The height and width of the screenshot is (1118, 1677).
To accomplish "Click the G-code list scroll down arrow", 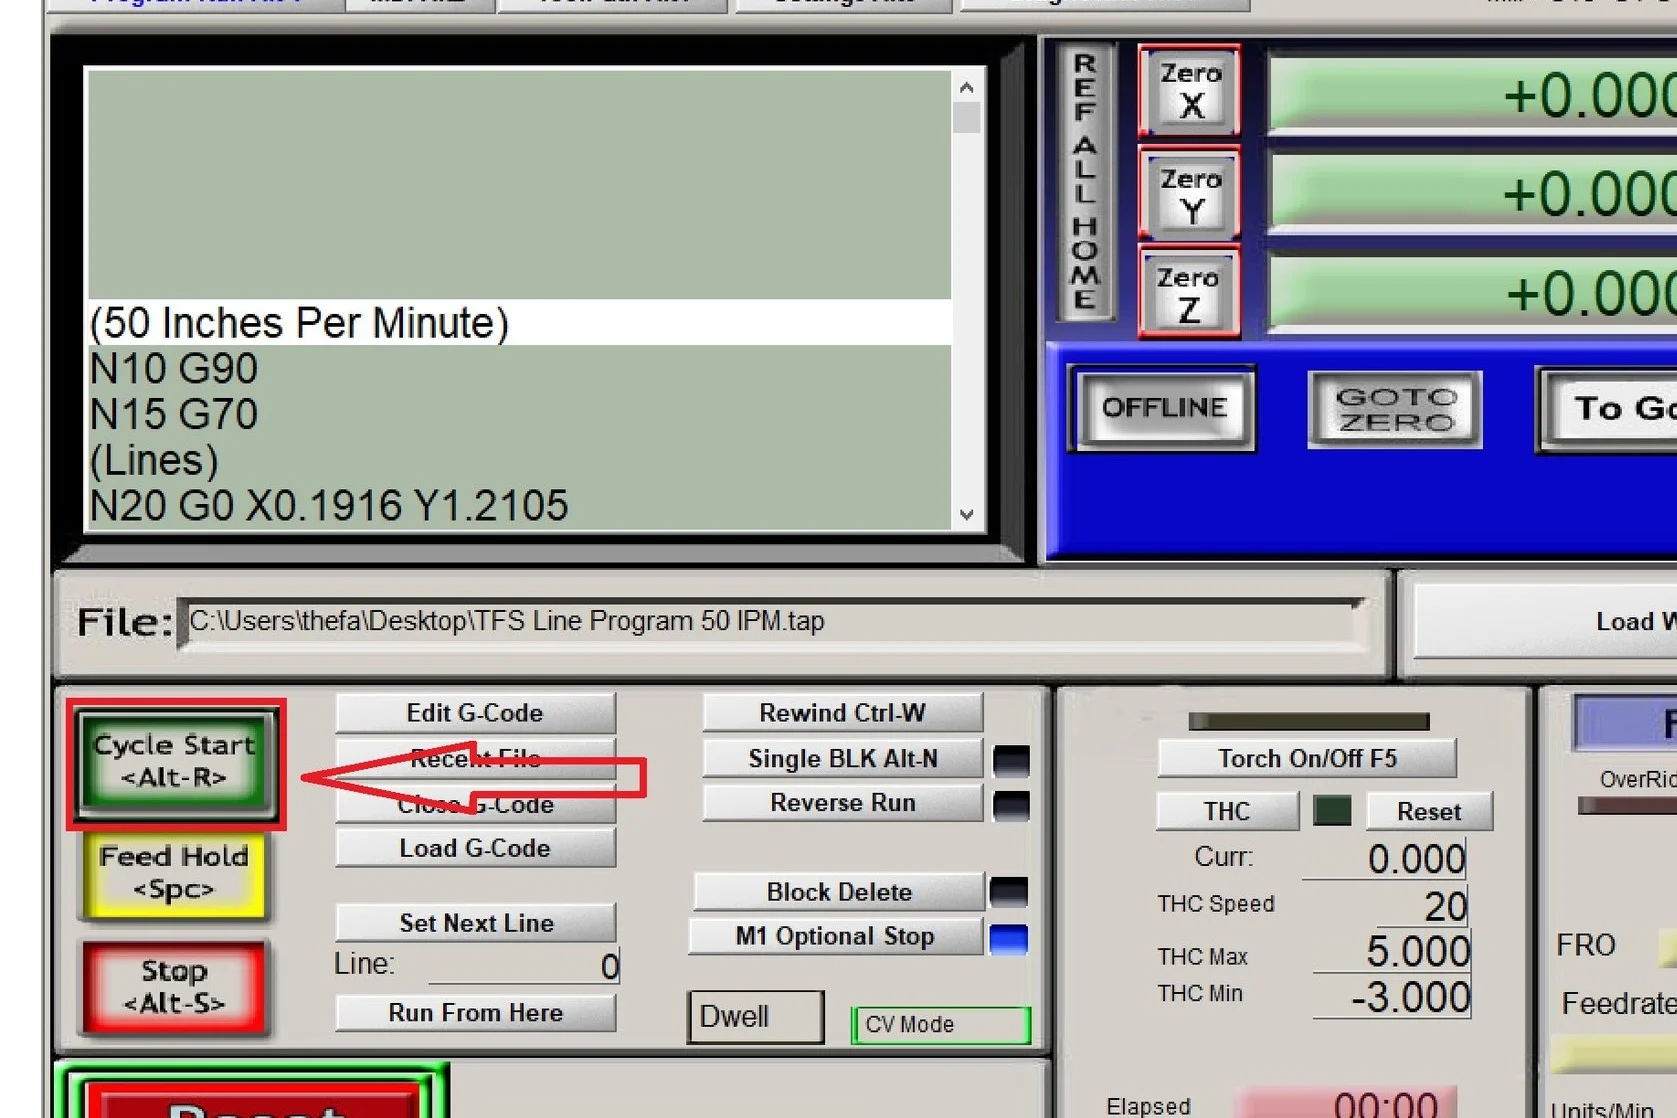I will point(966,515).
